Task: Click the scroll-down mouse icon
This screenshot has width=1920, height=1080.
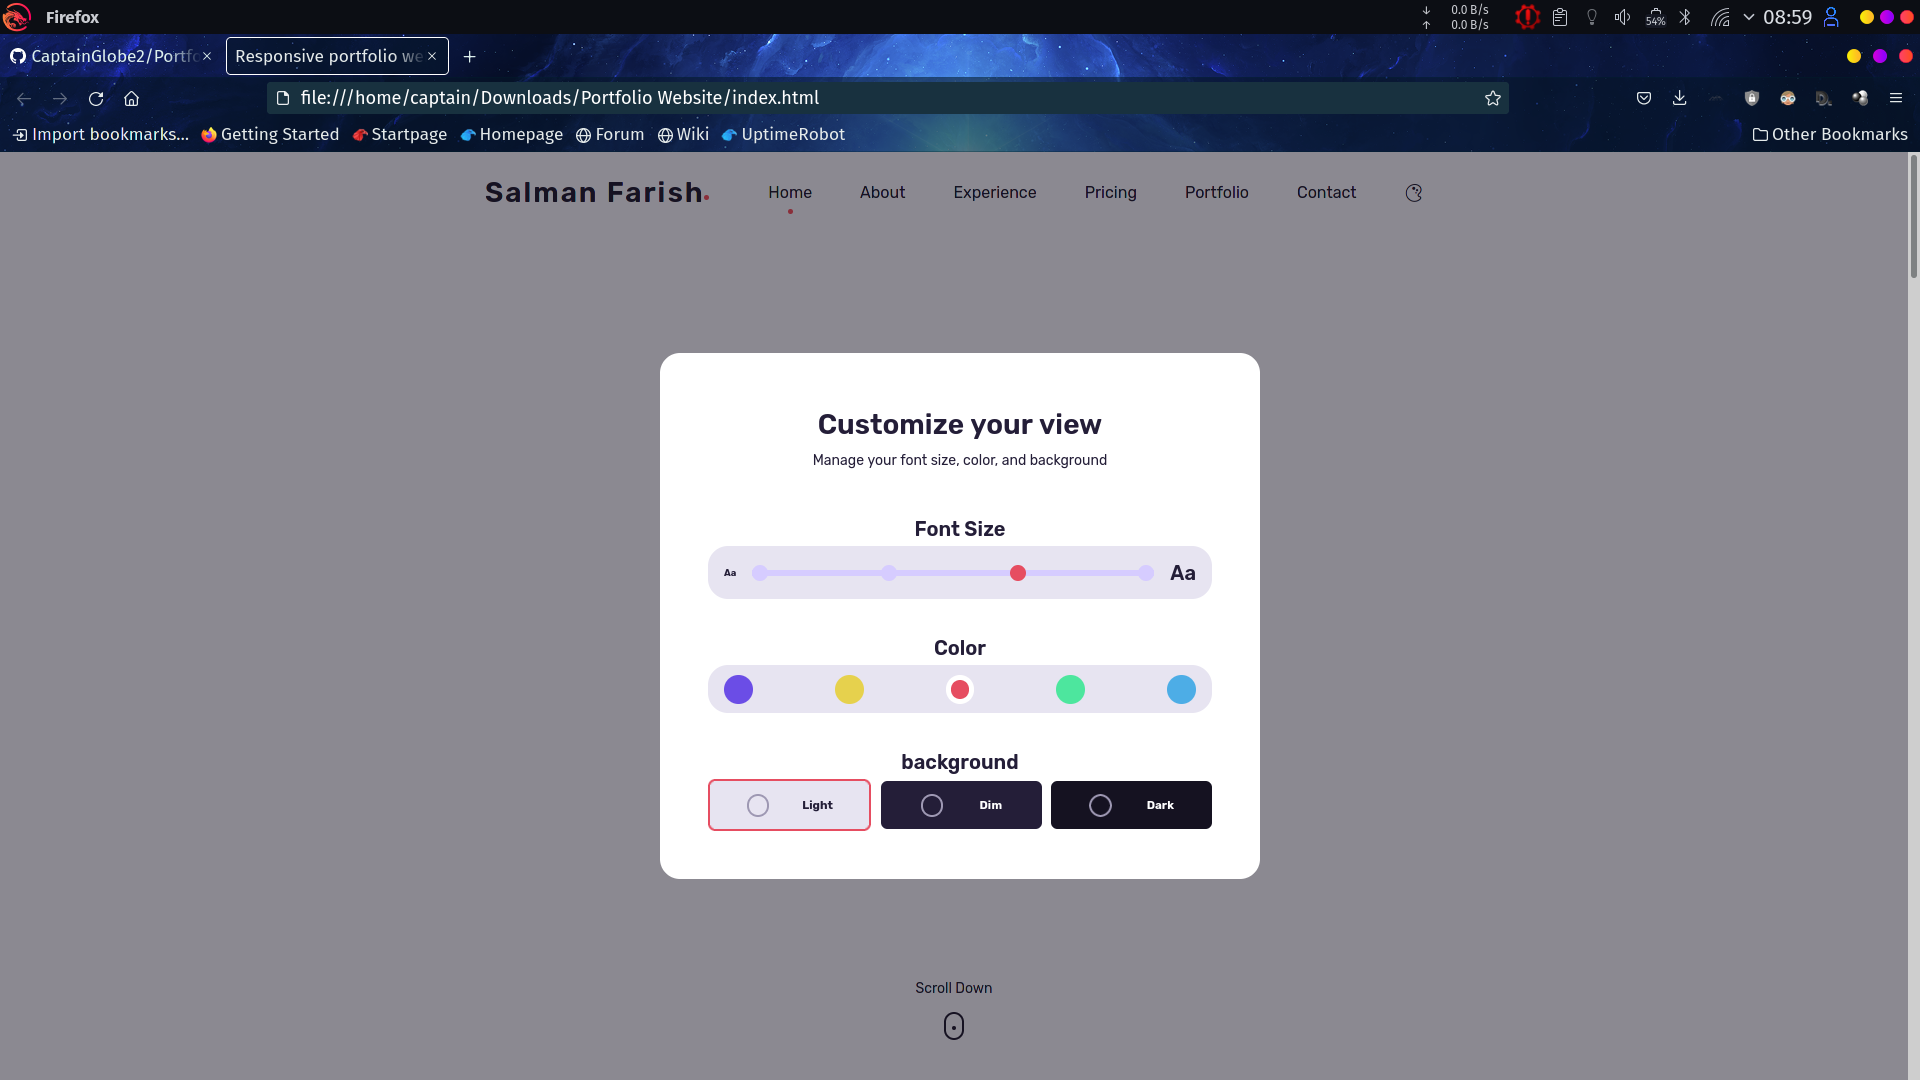Action: (953, 1025)
